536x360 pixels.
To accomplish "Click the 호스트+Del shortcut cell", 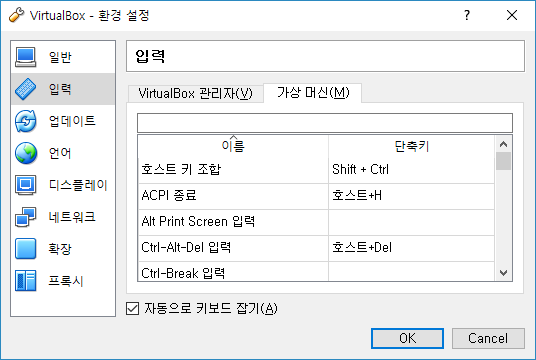I will pos(412,248).
